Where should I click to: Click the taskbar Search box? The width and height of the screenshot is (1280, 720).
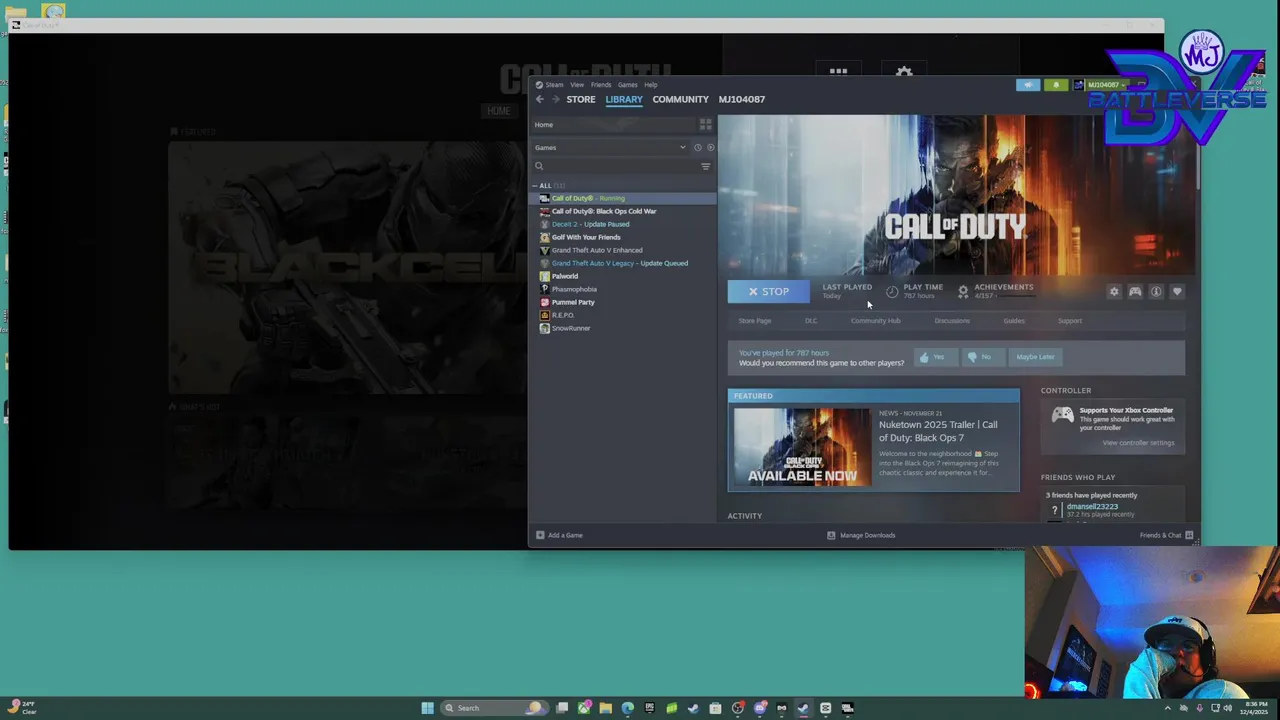[493, 708]
